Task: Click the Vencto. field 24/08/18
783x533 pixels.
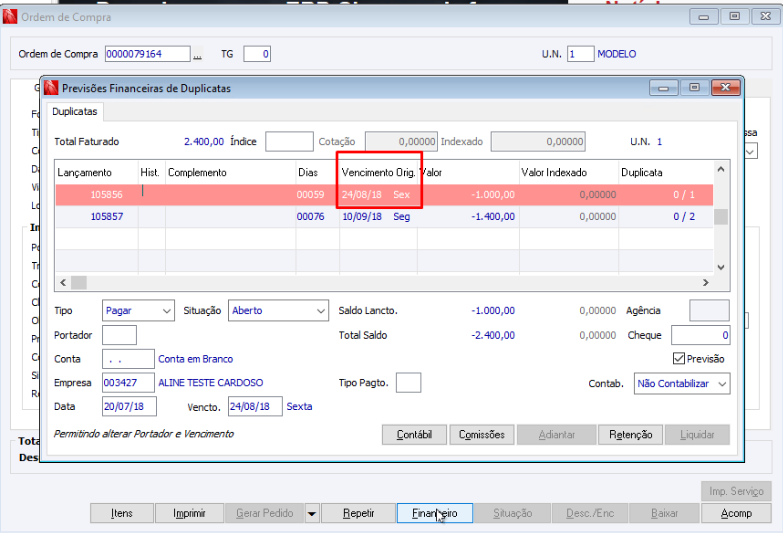Action: point(255,406)
